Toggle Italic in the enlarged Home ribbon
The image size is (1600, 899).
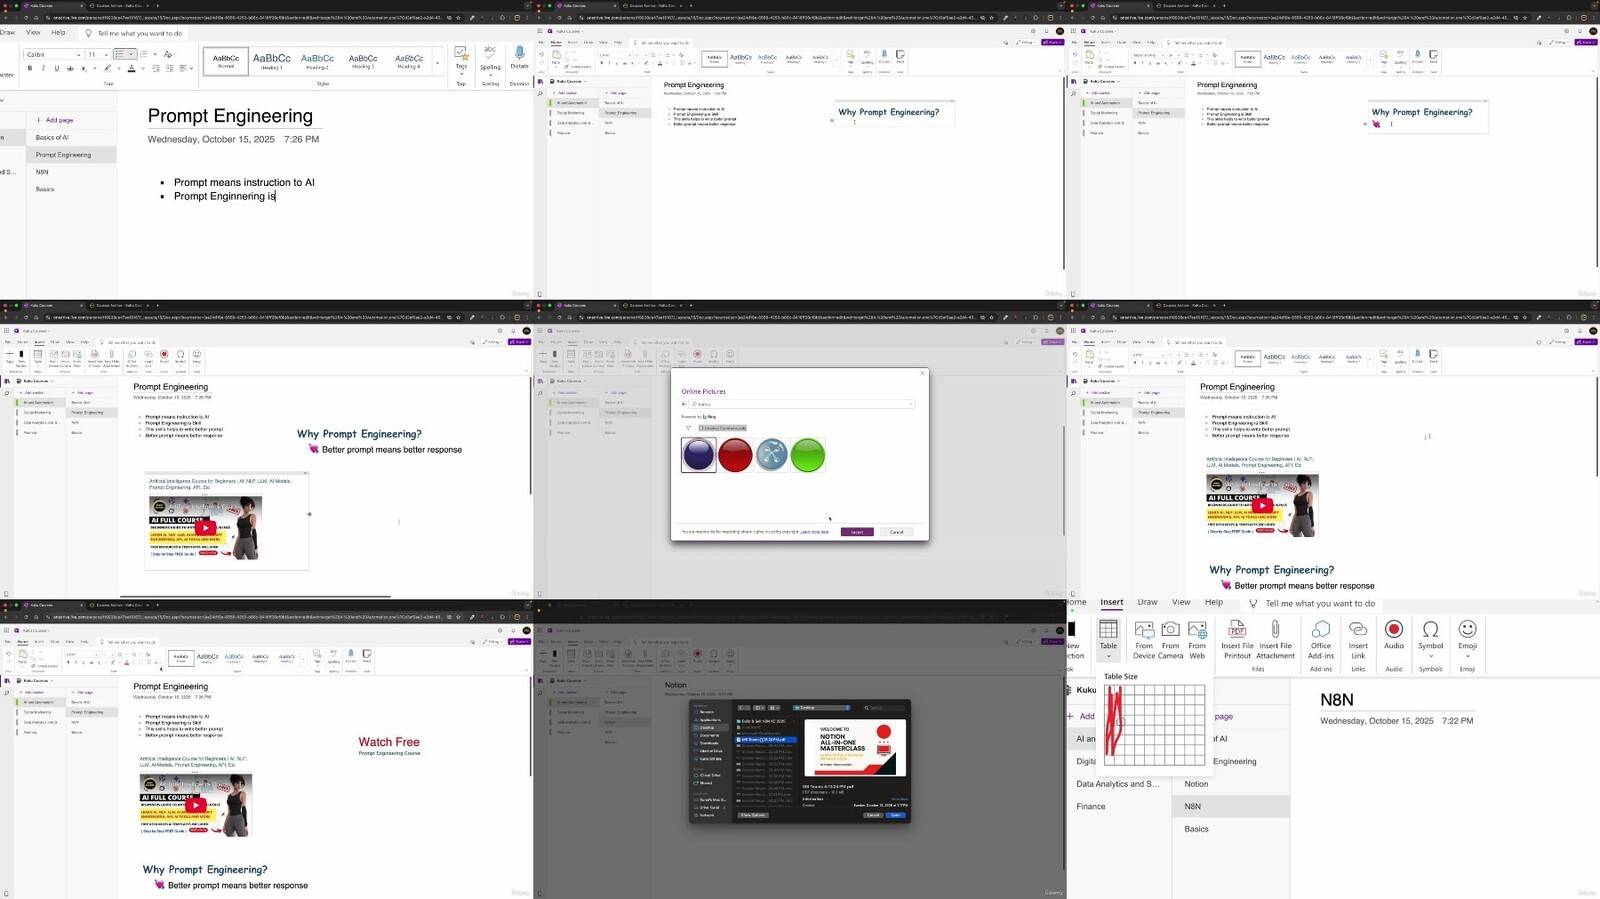pos(43,69)
